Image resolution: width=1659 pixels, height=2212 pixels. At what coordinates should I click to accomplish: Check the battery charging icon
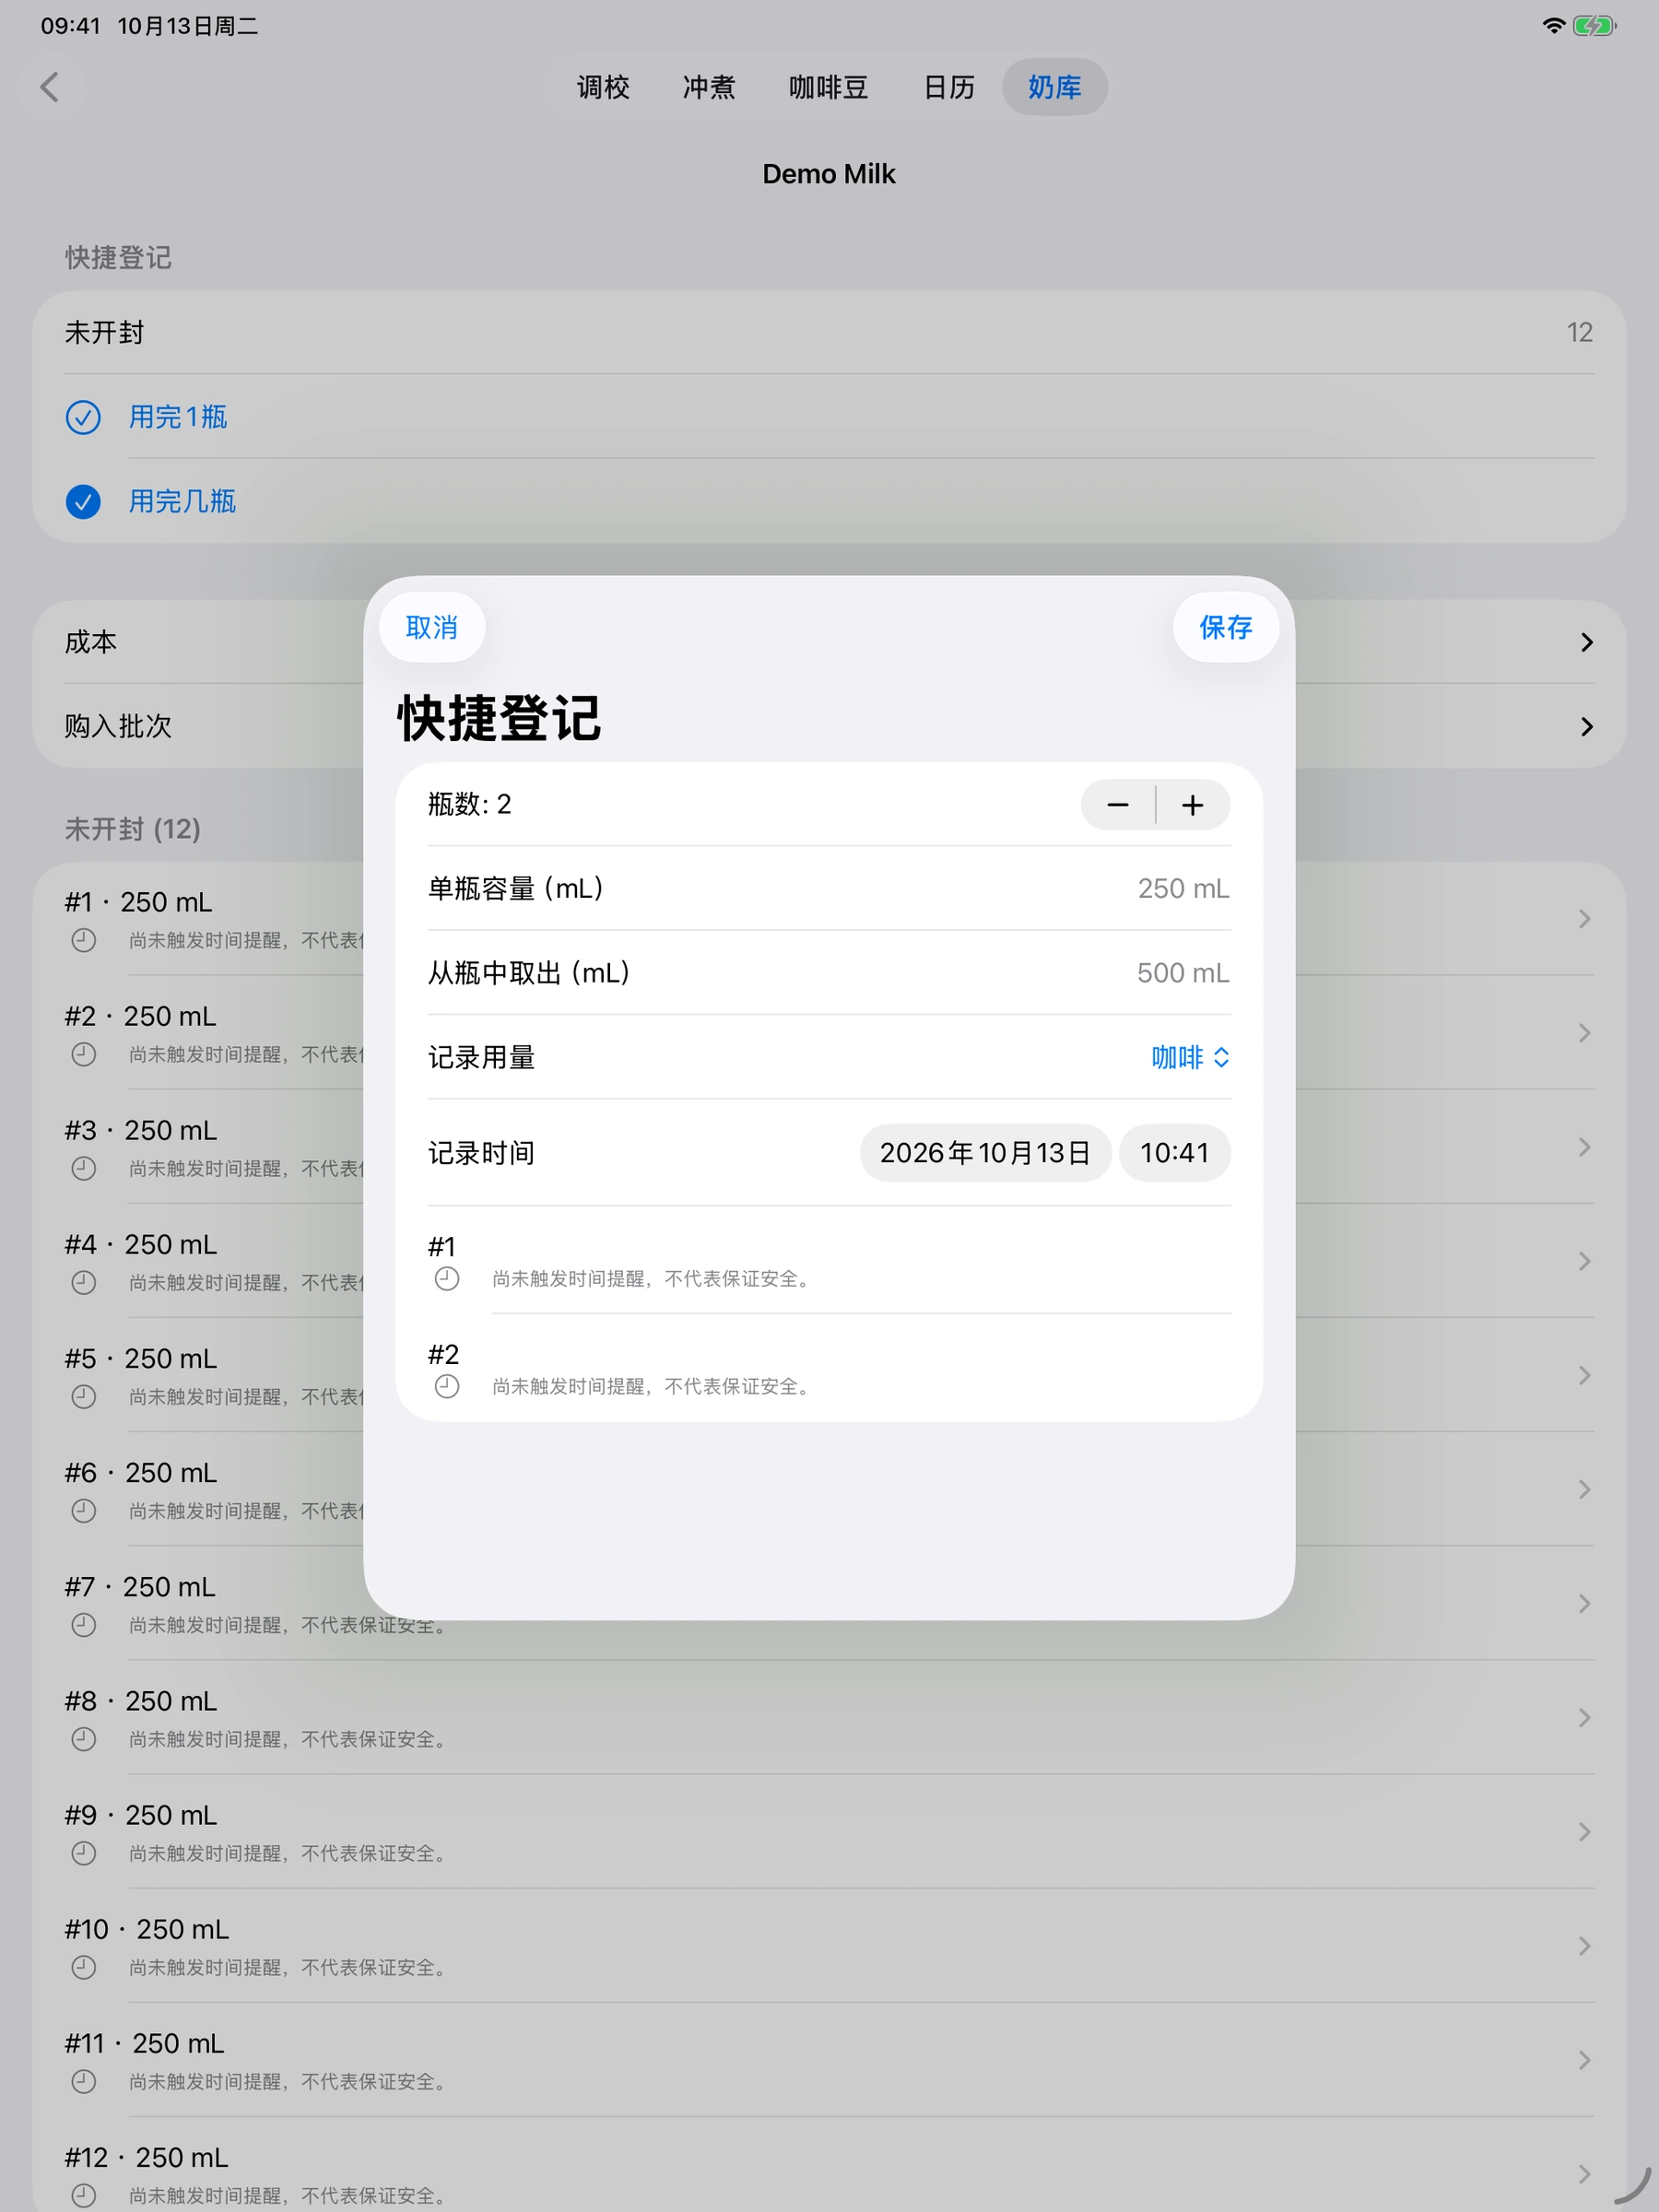[1594, 26]
